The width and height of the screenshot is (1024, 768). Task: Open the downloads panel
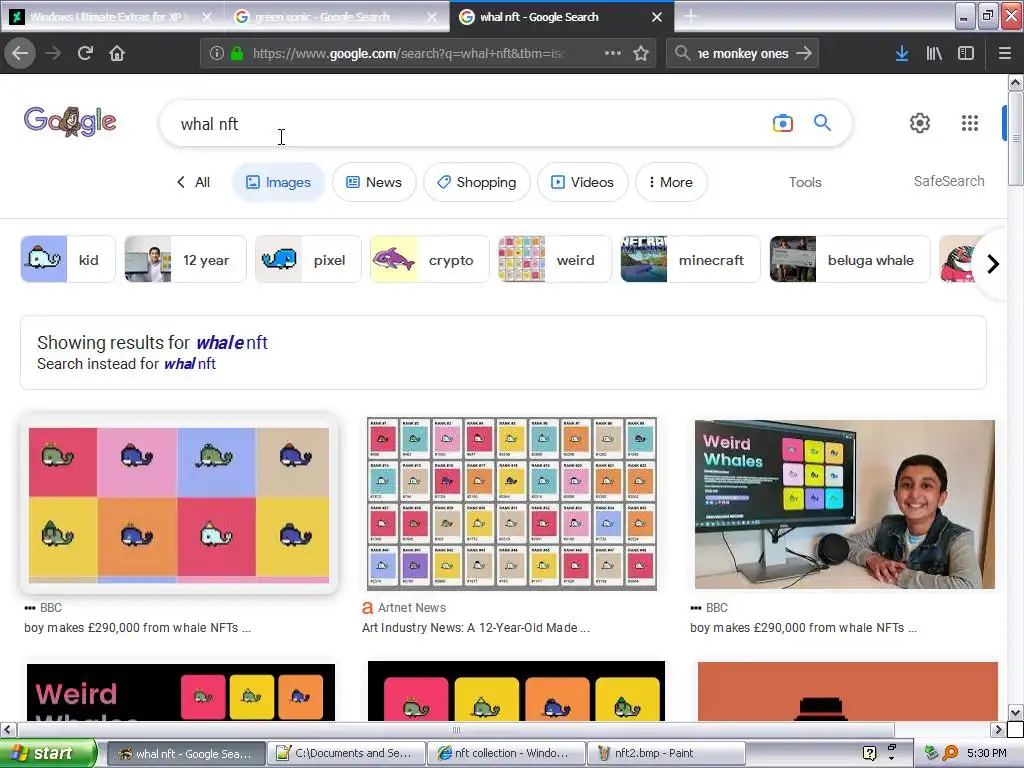click(x=902, y=54)
